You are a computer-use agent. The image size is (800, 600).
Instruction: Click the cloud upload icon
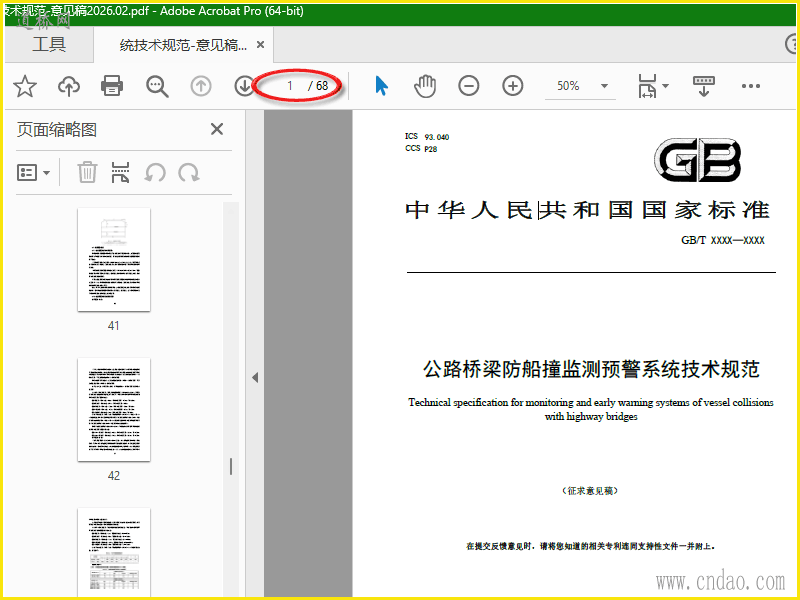pos(69,86)
